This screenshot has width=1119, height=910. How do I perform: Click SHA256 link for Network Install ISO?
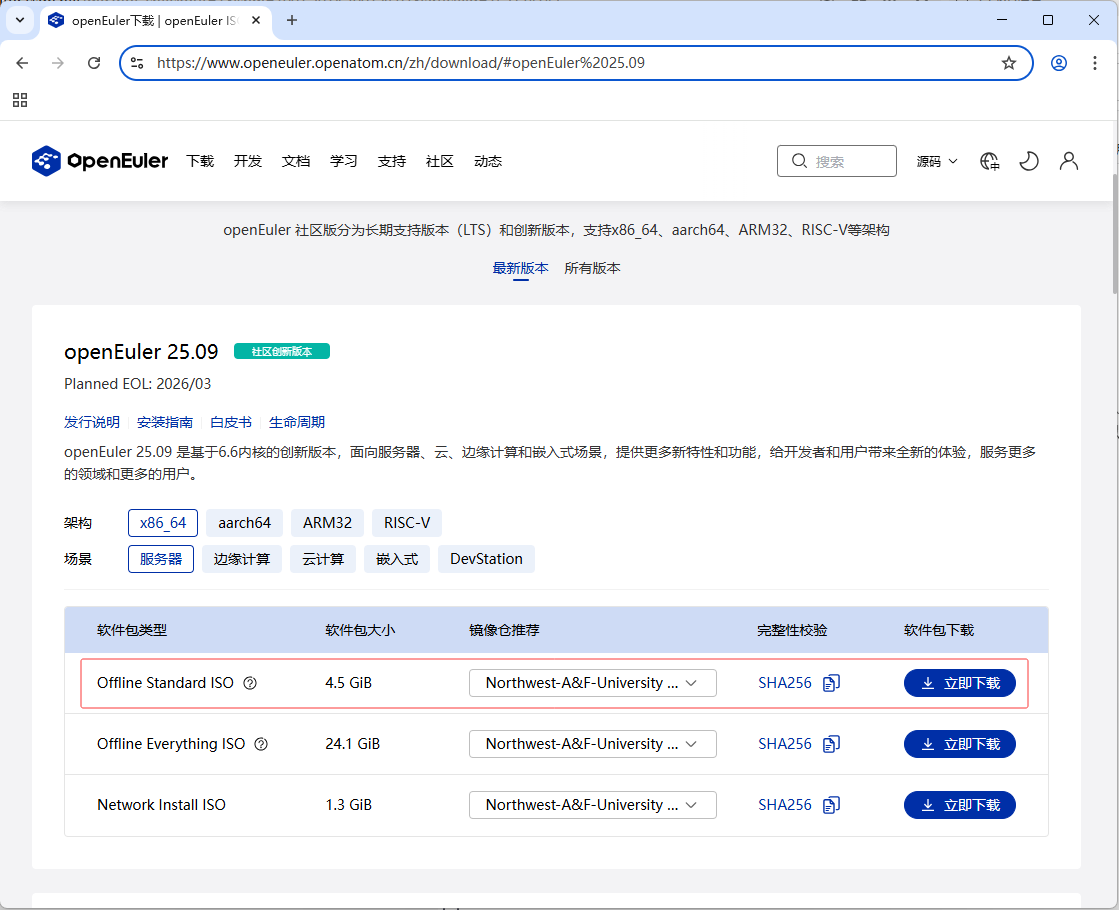[x=784, y=805]
